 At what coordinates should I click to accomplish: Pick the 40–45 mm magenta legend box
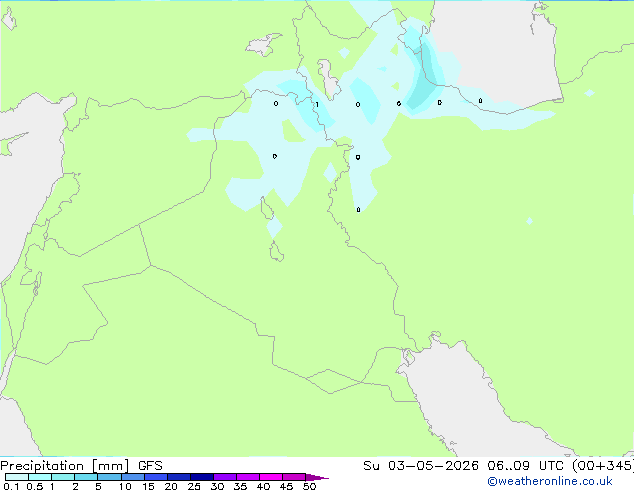pyautogui.click(x=271, y=477)
